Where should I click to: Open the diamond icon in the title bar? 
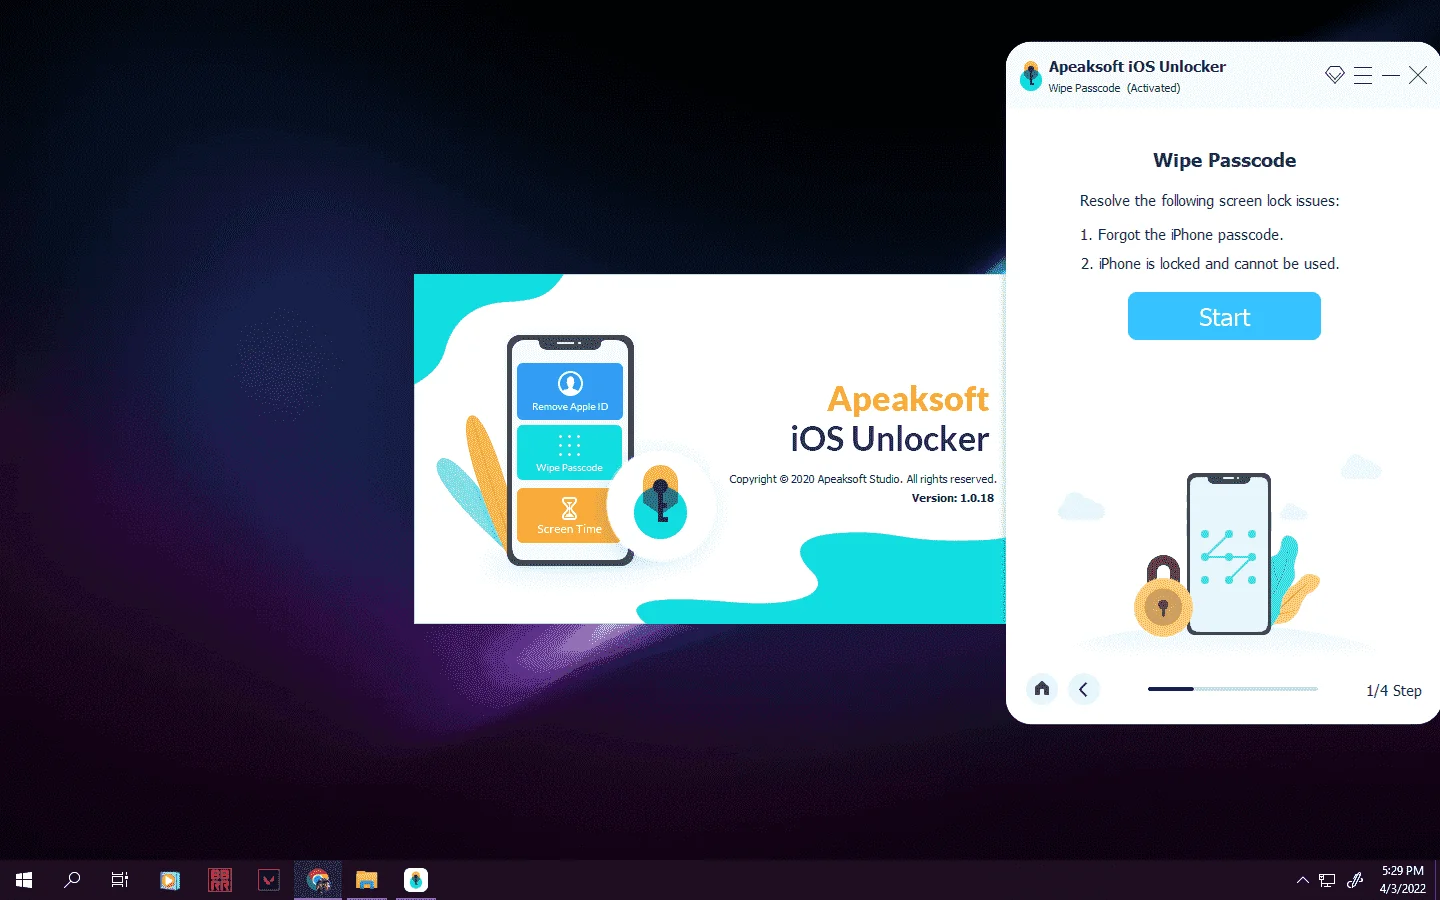(x=1334, y=75)
